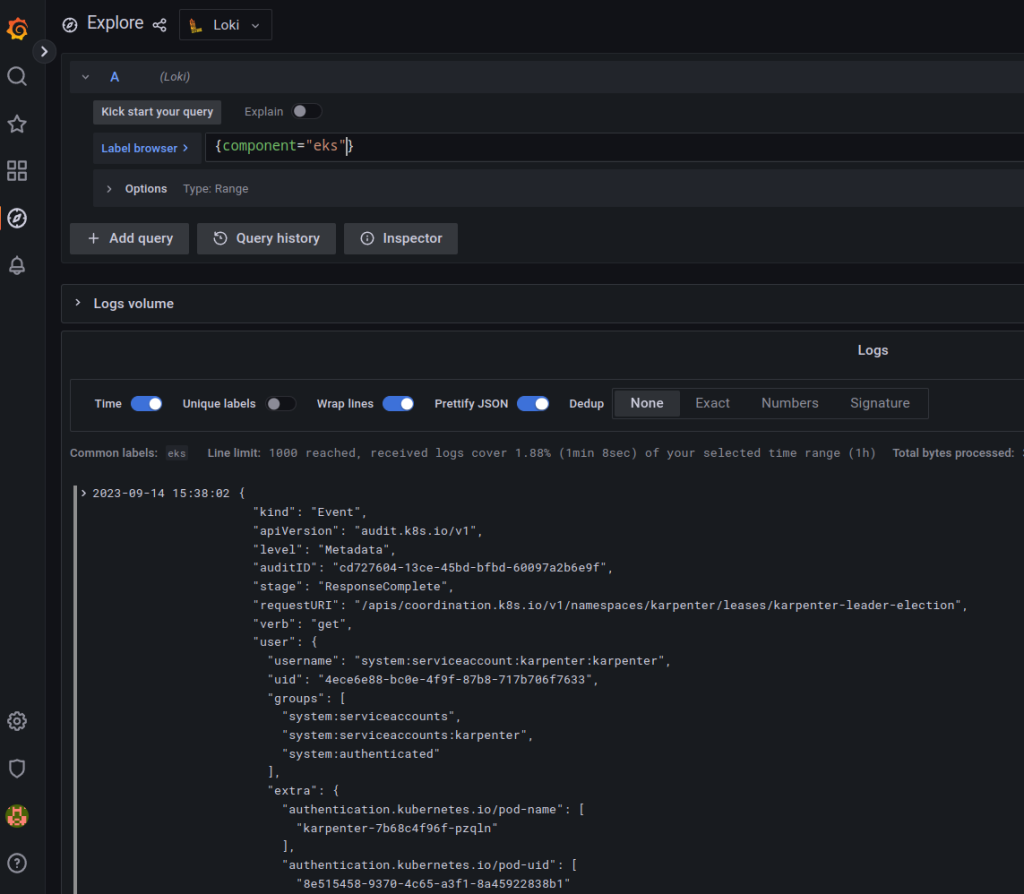Click the user profile avatar icon
The height and width of the screenshot is (894, 1024).
16,815
